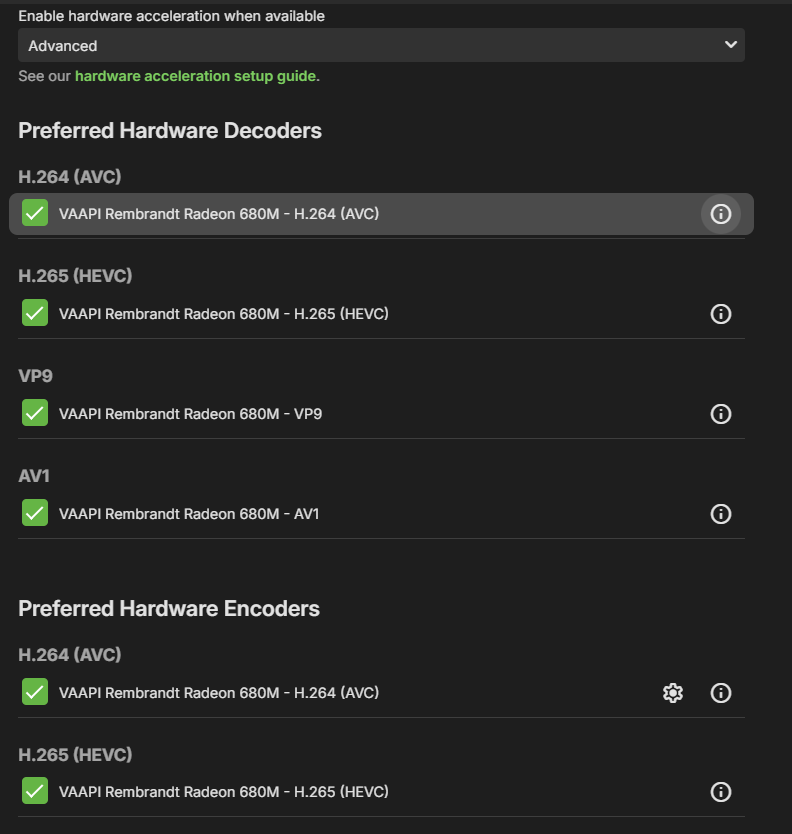The width and height of the screenshot is (792, 834).
Task: Open the hardware acceleration Advanced dropdown
Action: coord(381,45)
